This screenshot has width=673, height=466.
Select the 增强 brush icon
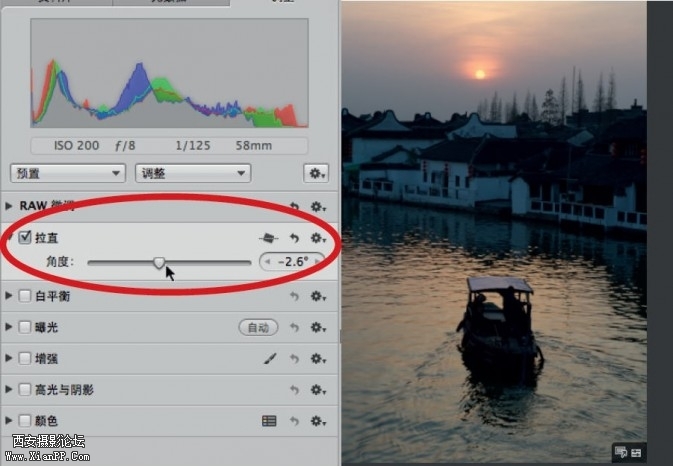click(269, 358)
